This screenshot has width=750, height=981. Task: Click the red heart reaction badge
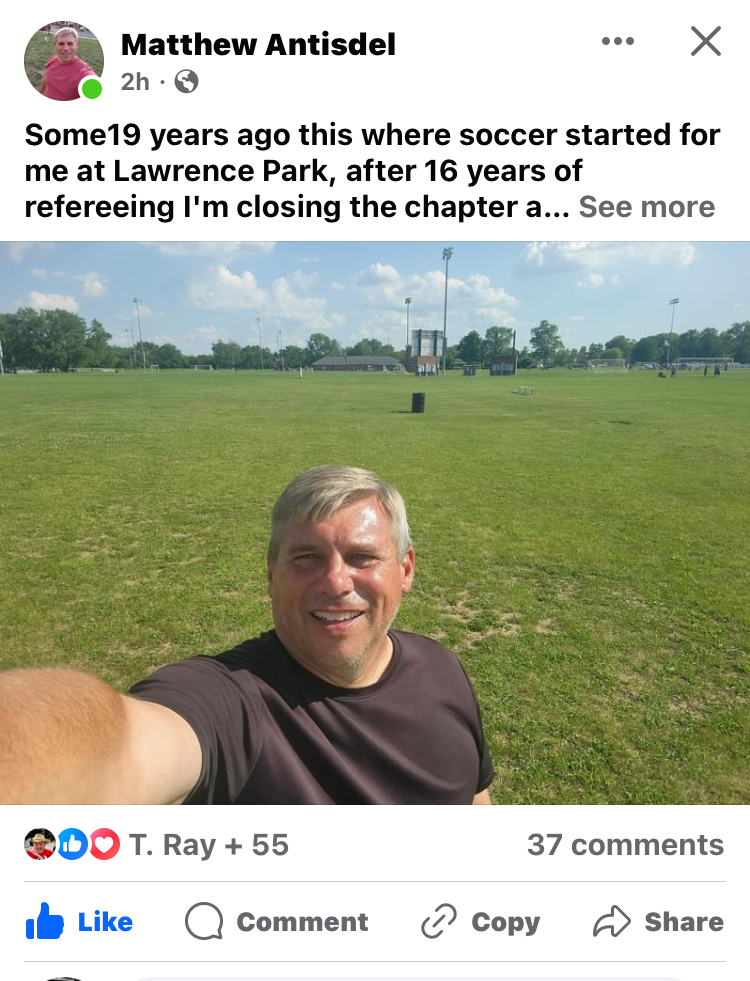click(104, 844)
